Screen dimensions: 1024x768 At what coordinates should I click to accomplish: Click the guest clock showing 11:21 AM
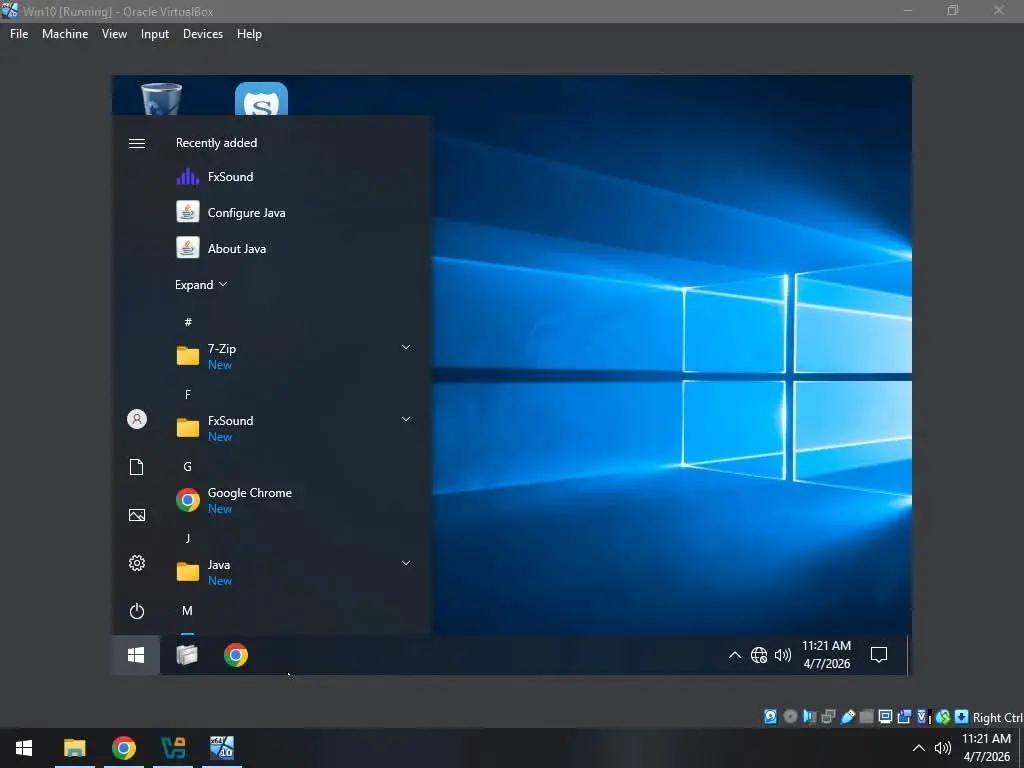click(826, 654)
